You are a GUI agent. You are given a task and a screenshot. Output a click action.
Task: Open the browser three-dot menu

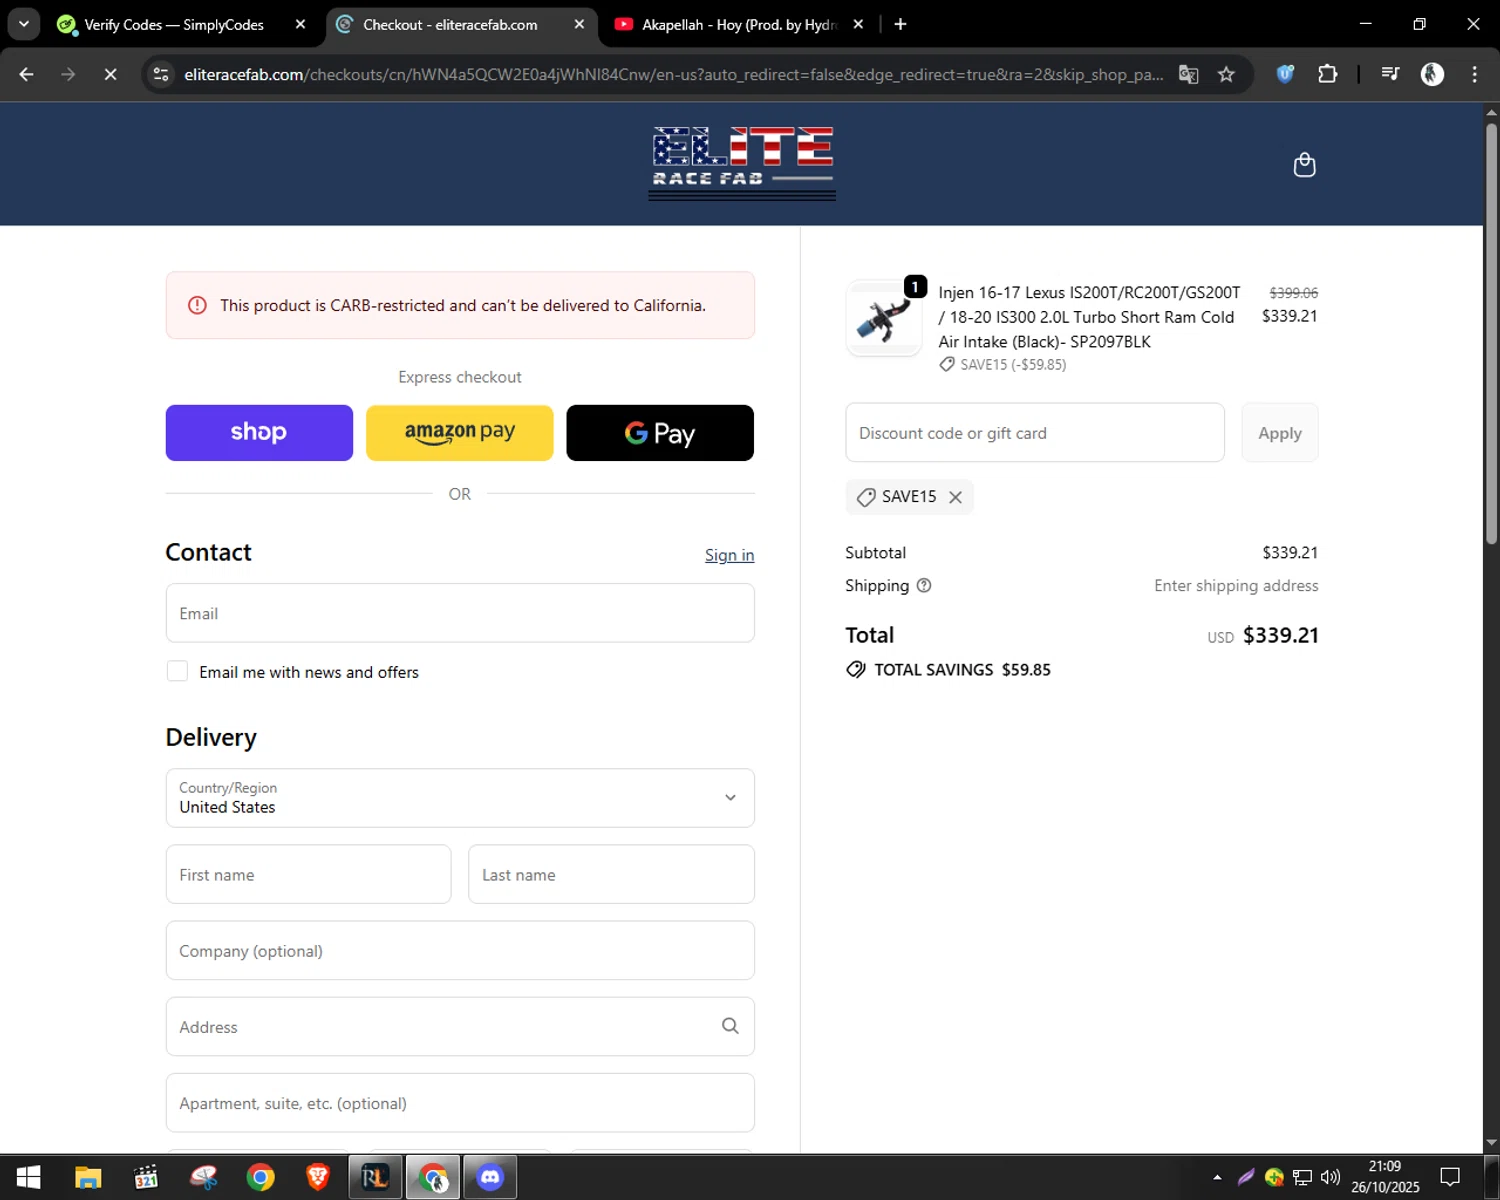coord(1474,74)
